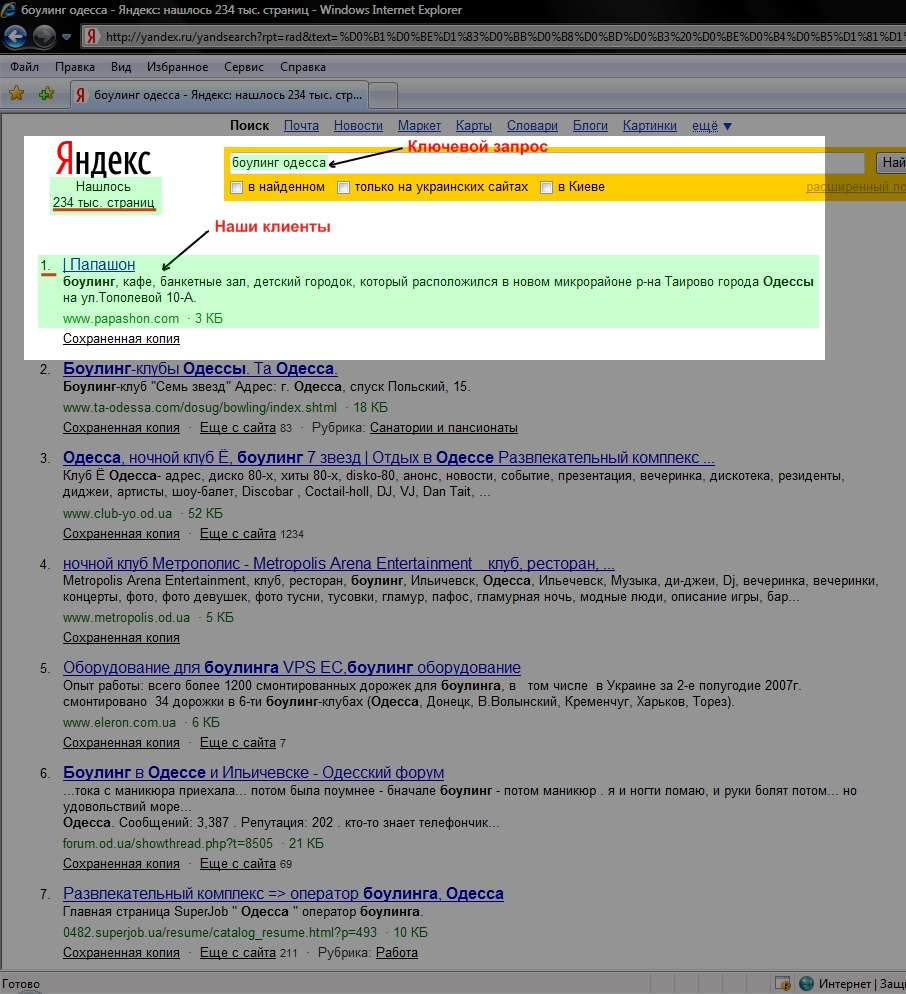The width and height of the screenshot is (906, 994).
Task: Open the Справка menu
Action: click(302, 67)
